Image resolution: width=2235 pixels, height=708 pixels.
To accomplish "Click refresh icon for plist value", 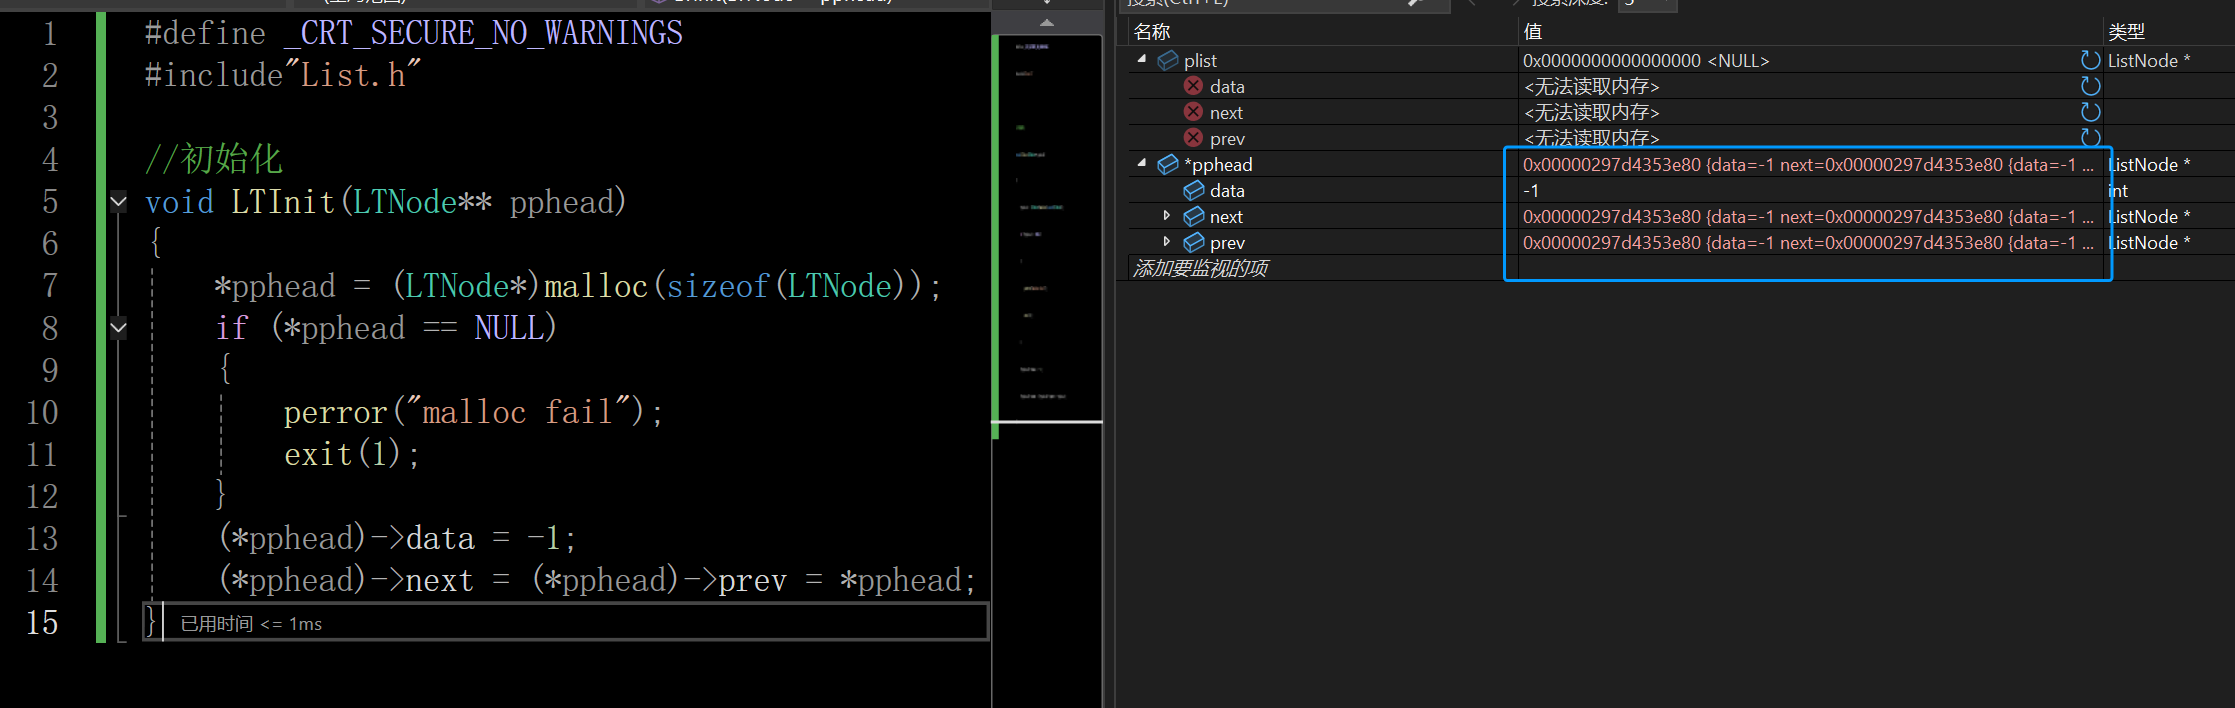I will [x=2090, y=60].
